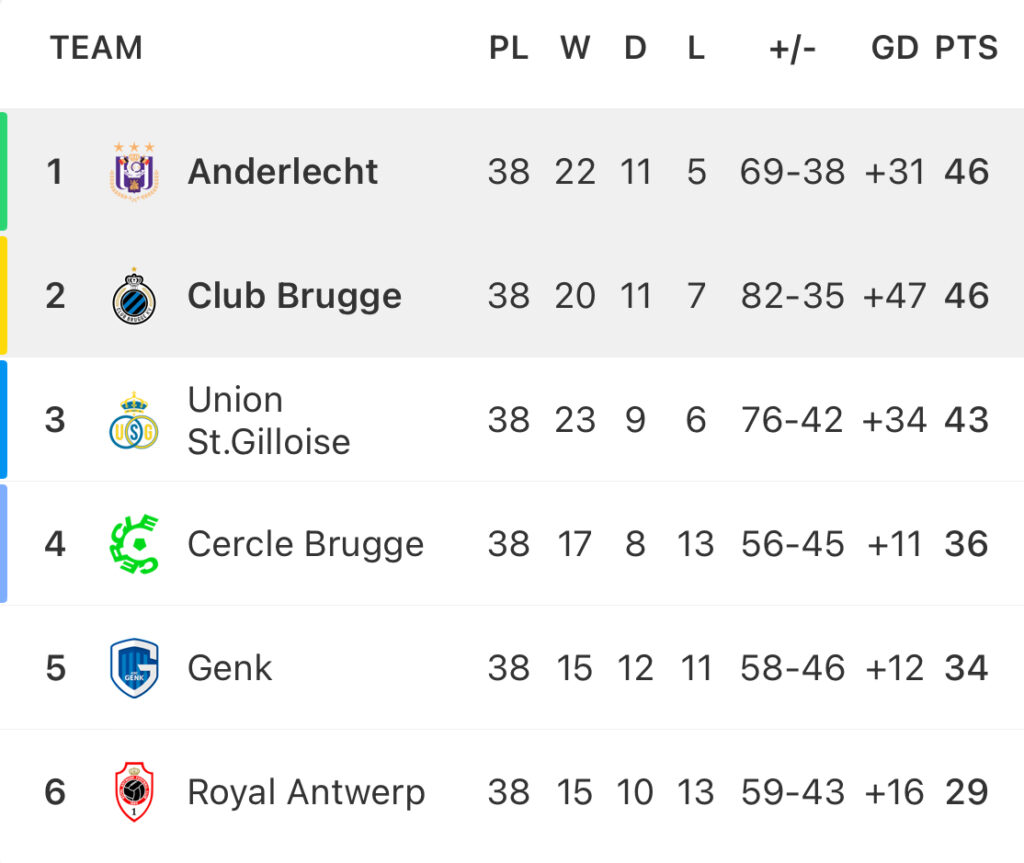Select the blue Genk shield logo
The width and height of the screenshot is (1024, 863).
pyautogui.click(x=134, y=668)
